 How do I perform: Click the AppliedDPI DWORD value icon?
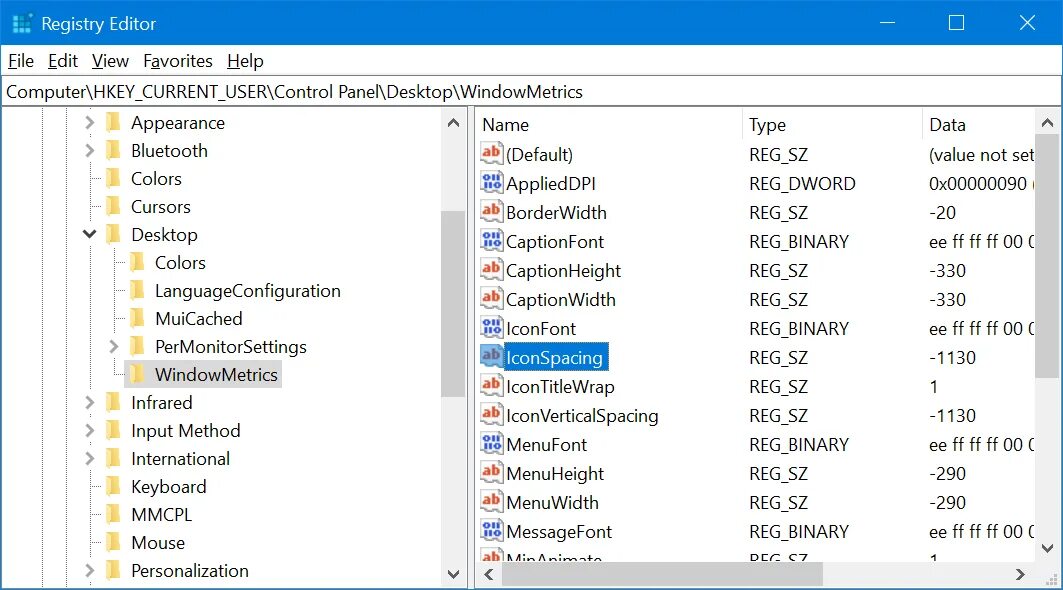point(492,182)
